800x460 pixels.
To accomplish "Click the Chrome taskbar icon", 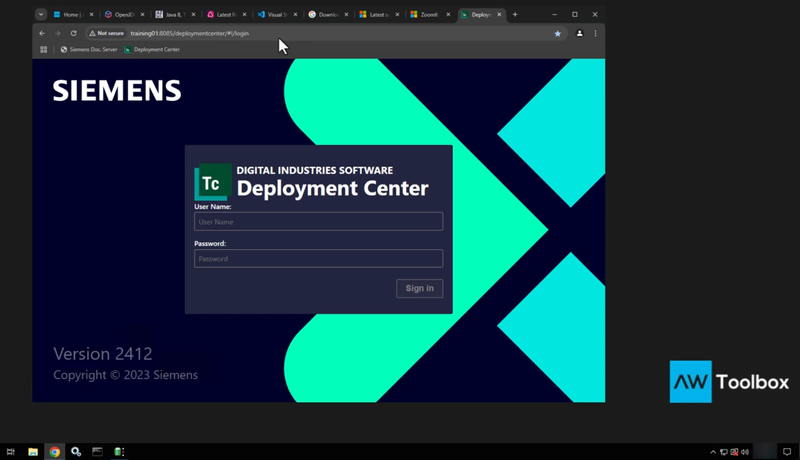I will (x=55, y=451).
